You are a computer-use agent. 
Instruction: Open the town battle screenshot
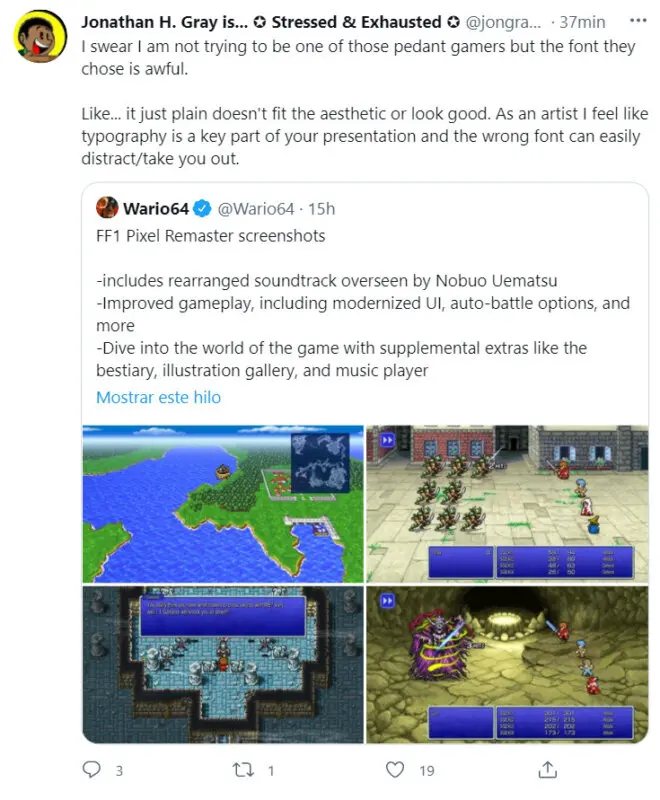pyautogui.click(x=507, y=504)
